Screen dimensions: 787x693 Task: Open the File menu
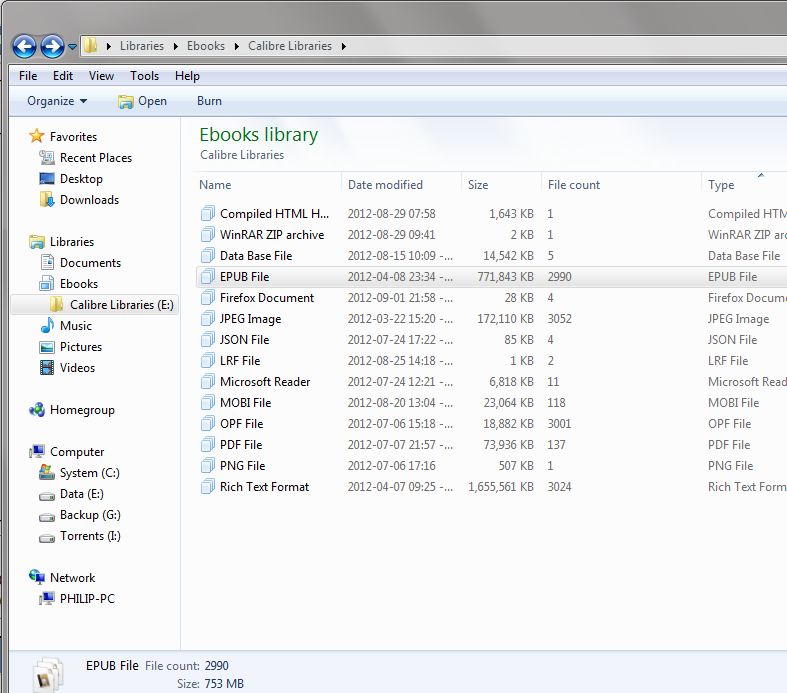coord(28,76)
